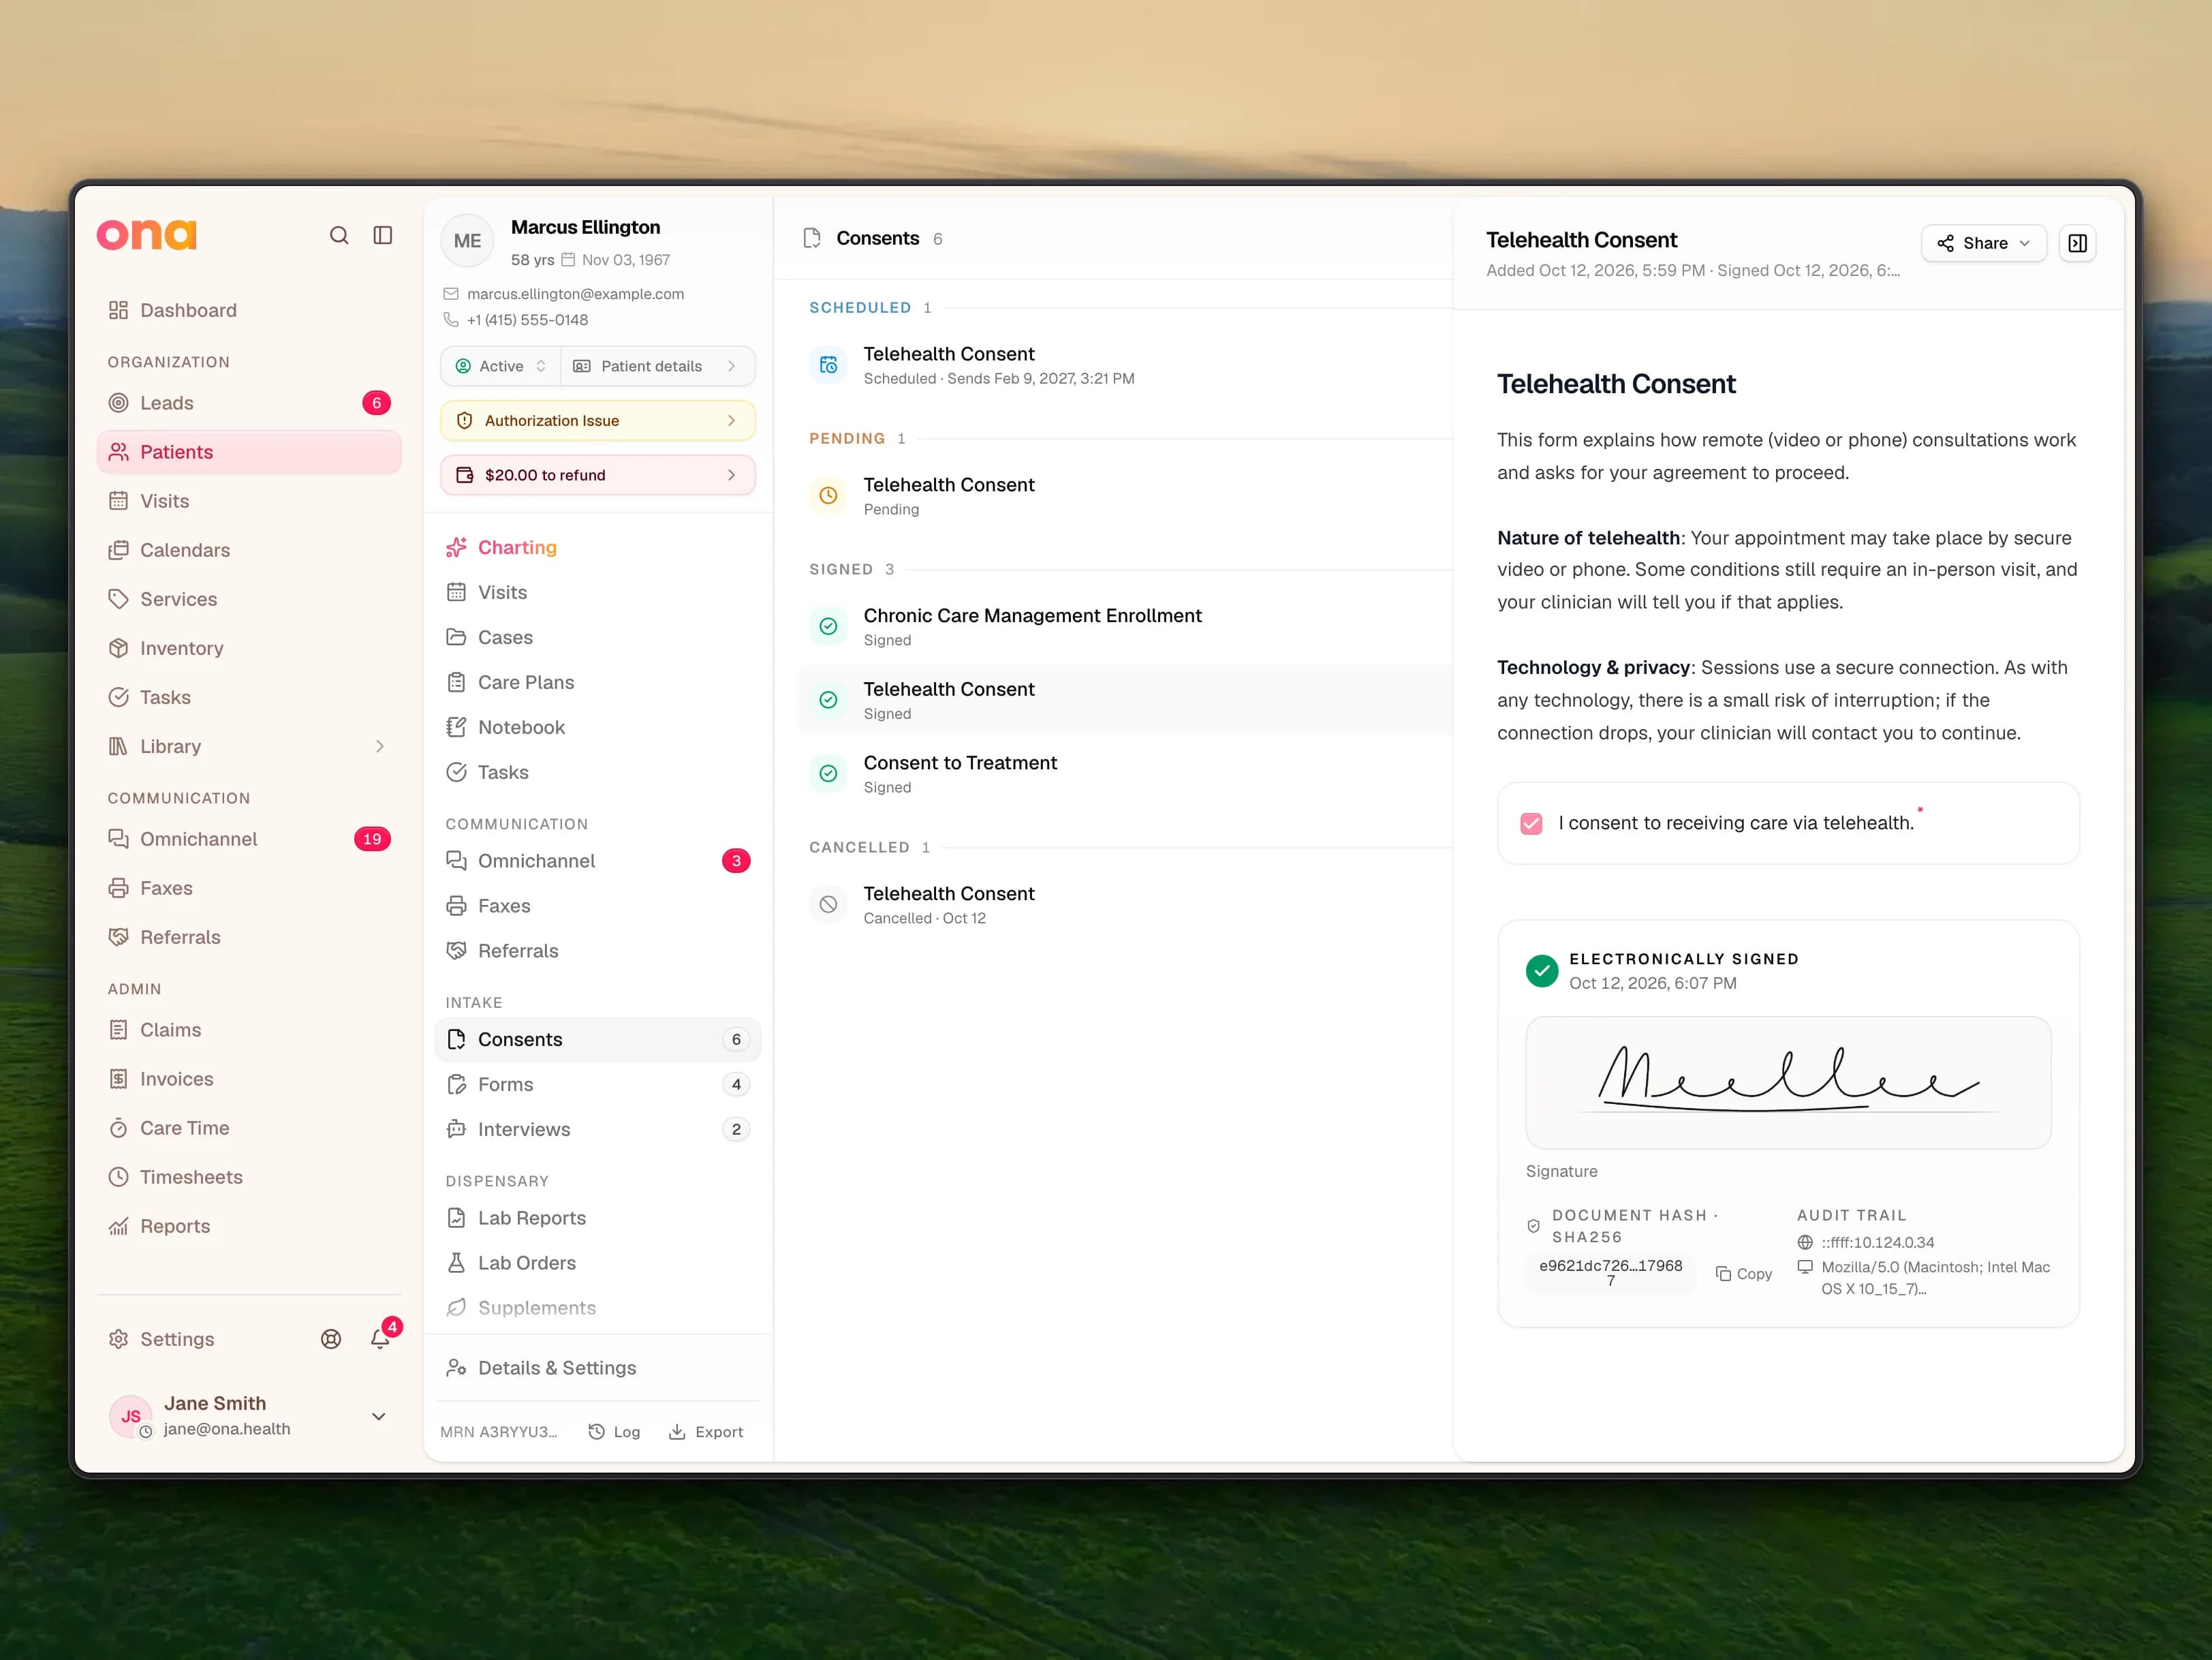2212x1660 pixels.
Task: Open the scheduled Telehealth Consent row
Action: [x=1124, y=365]
